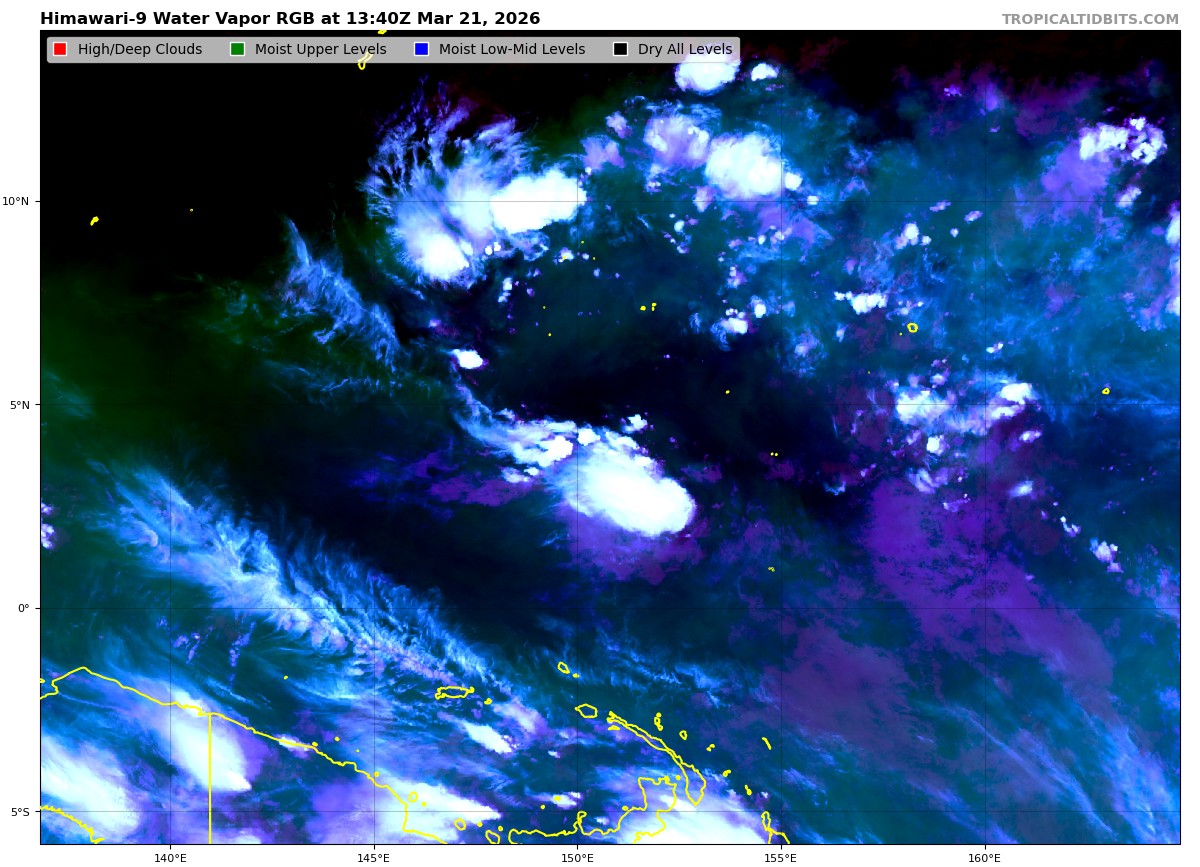Open the TROPICALTIDBITS.COM watermark link
Screen dimensions: 1200x867
pyautogui.click(x=1090, y=19)
